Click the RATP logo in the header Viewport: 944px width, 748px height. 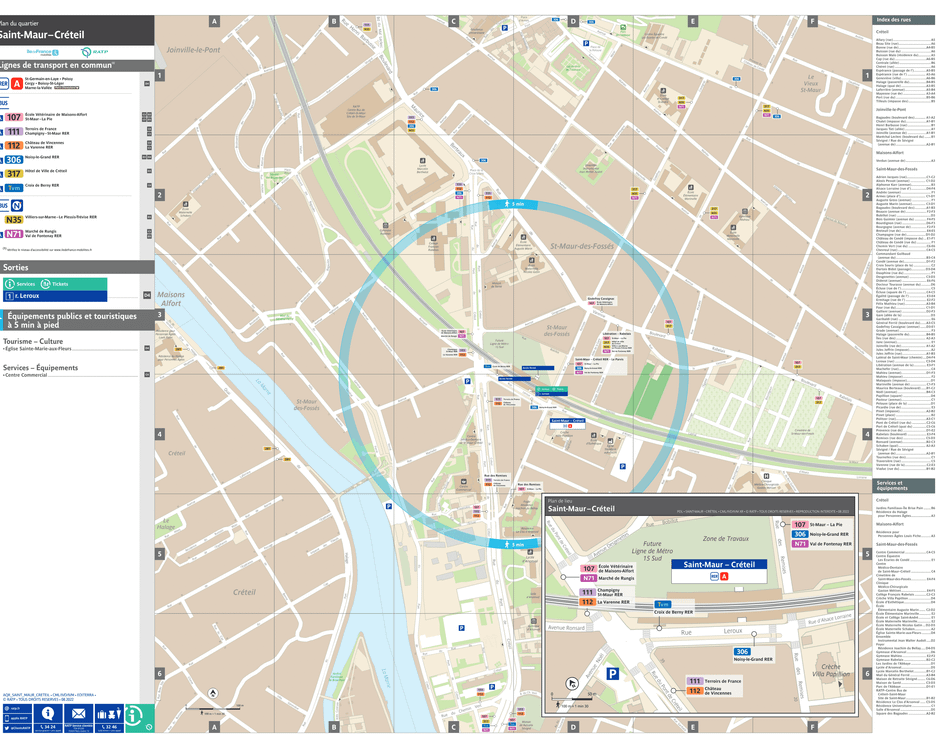(x=94, y=52)
